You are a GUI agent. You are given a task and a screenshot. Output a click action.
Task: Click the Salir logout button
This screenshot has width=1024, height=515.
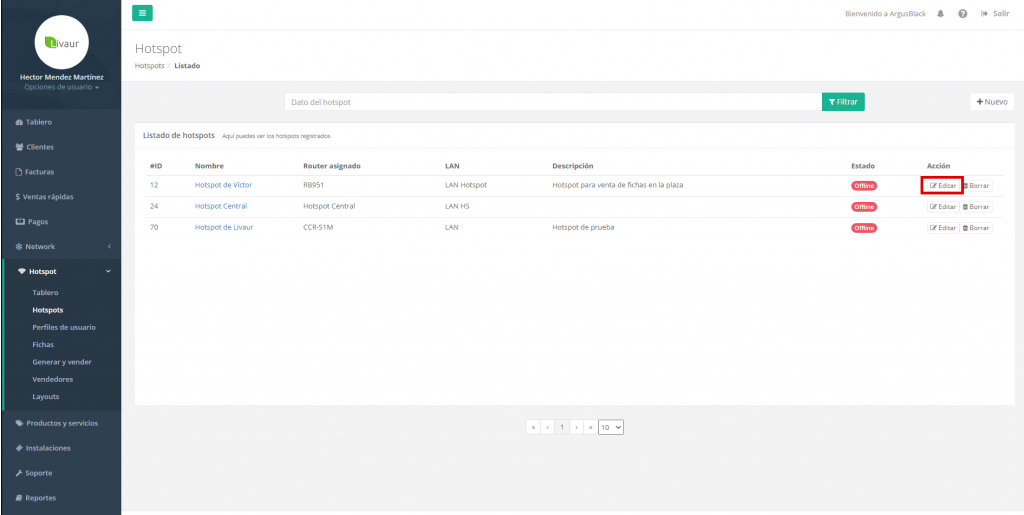(x=995, y=14)
